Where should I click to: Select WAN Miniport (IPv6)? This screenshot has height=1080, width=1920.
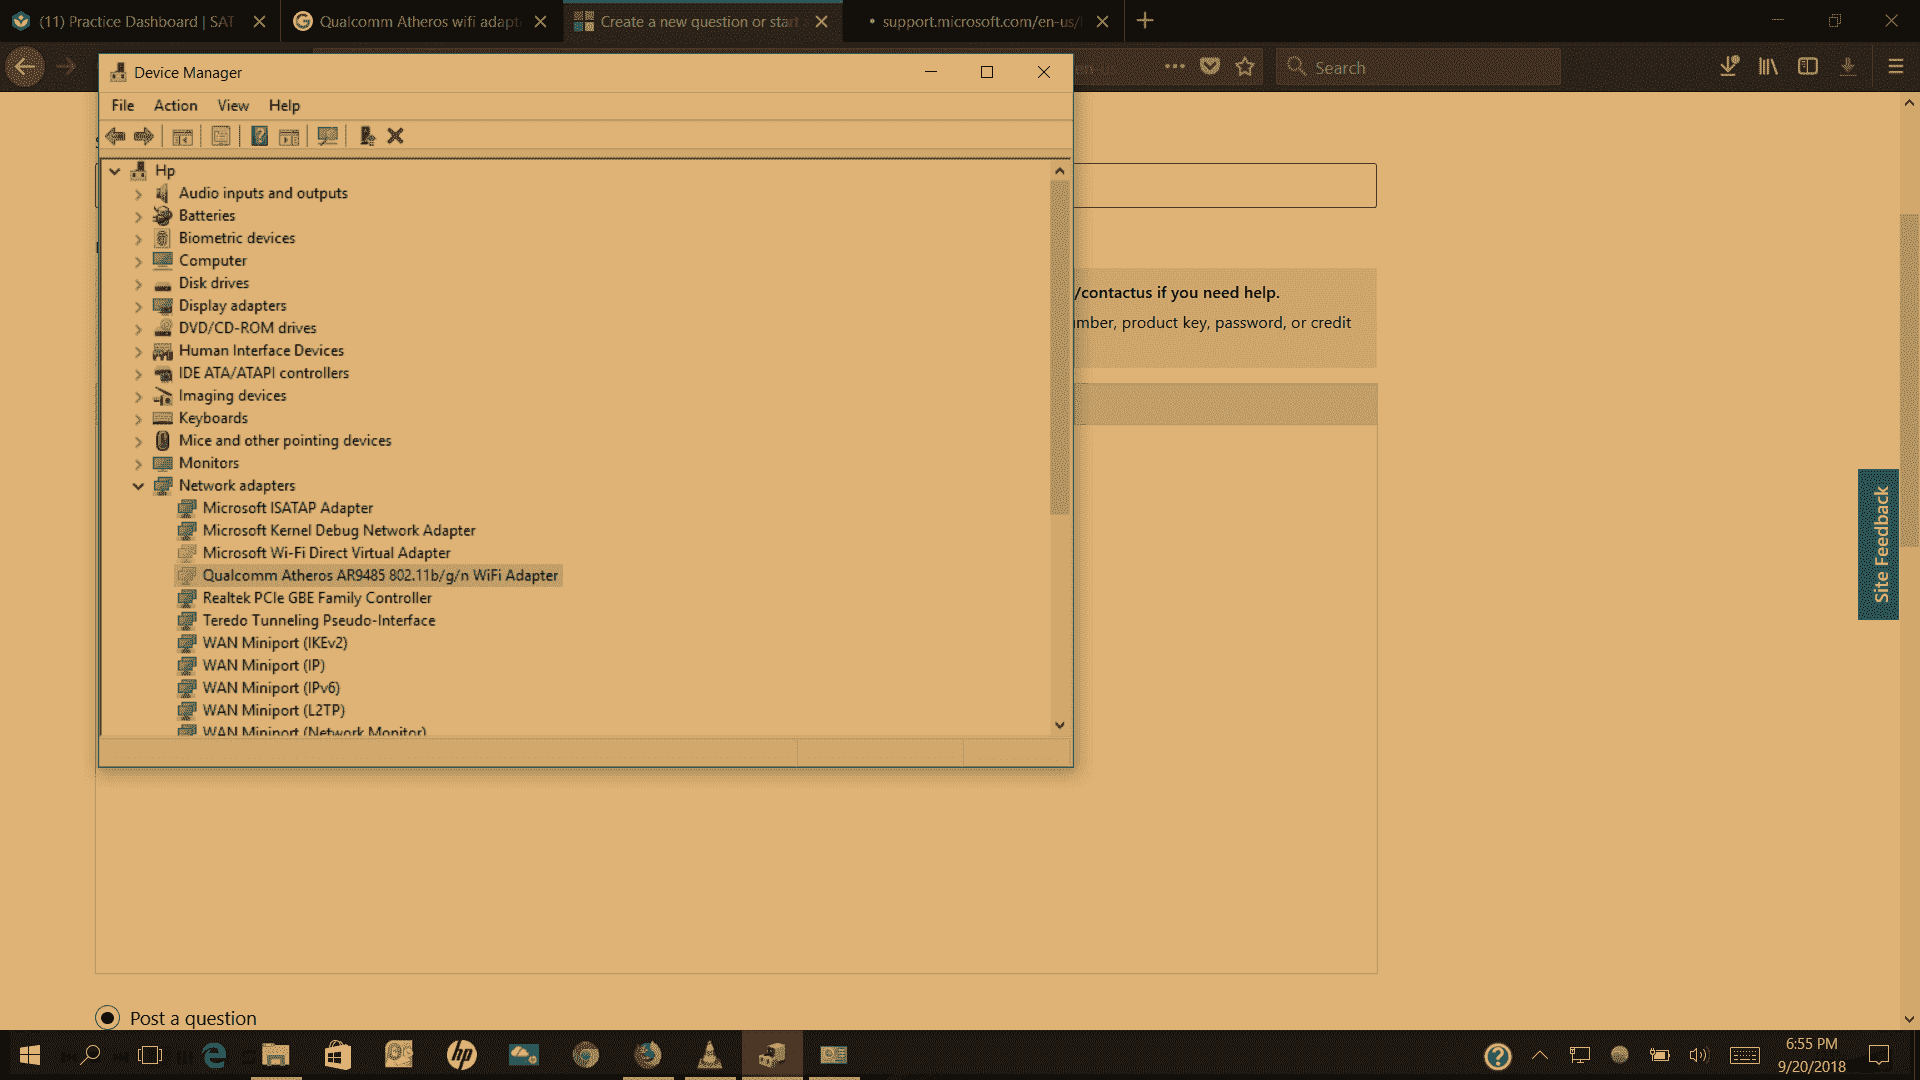271,688
